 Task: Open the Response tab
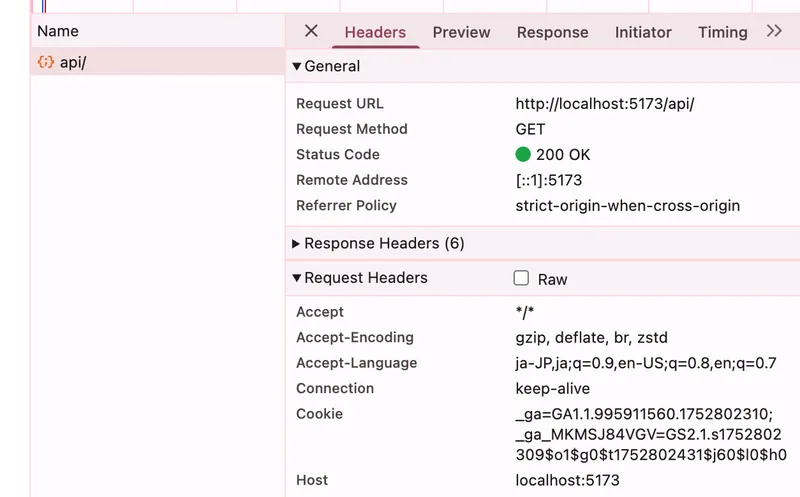point(552,32)
